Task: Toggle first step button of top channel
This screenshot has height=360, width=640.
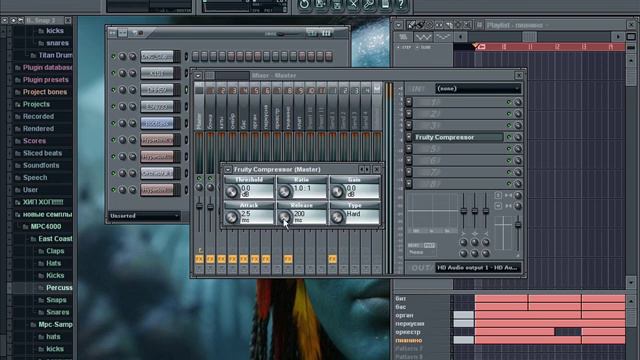Action: (196, 56)
